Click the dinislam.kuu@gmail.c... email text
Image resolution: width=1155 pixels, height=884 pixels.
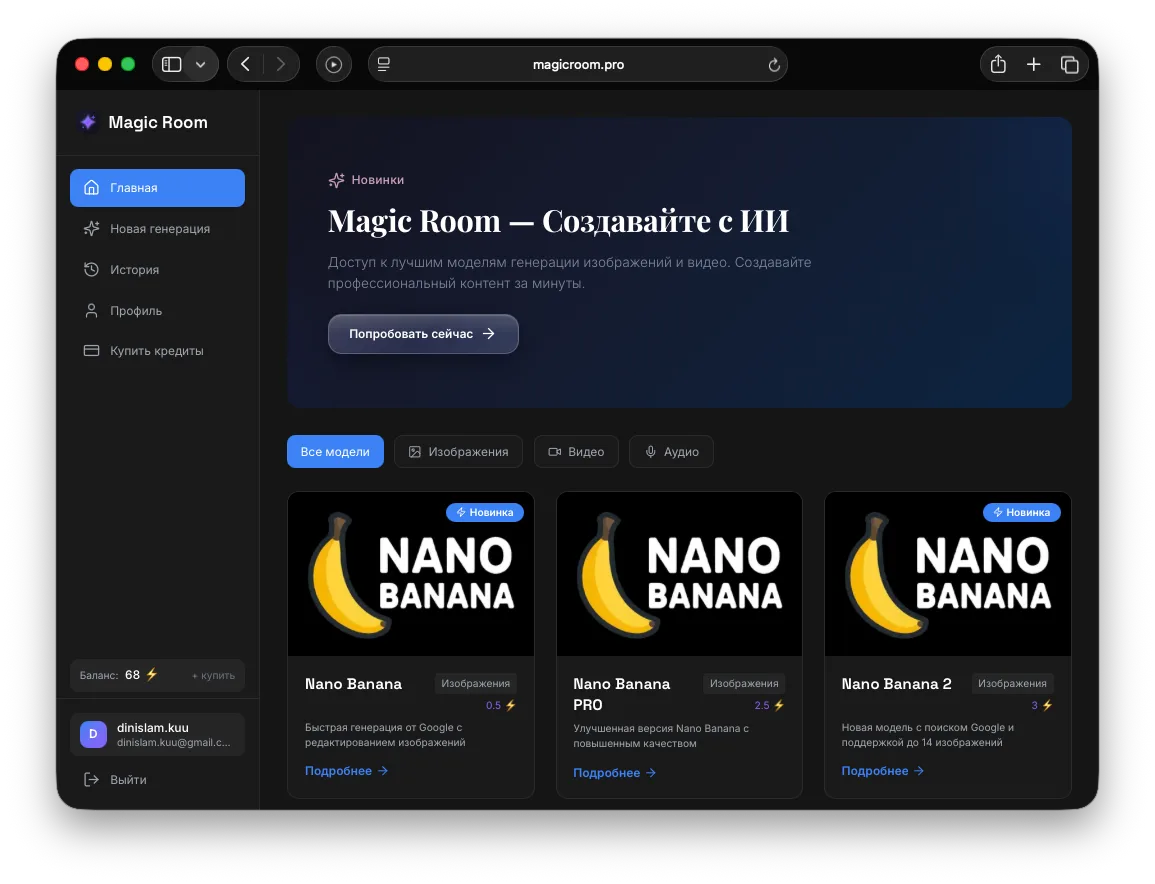(x=173, y=743)
